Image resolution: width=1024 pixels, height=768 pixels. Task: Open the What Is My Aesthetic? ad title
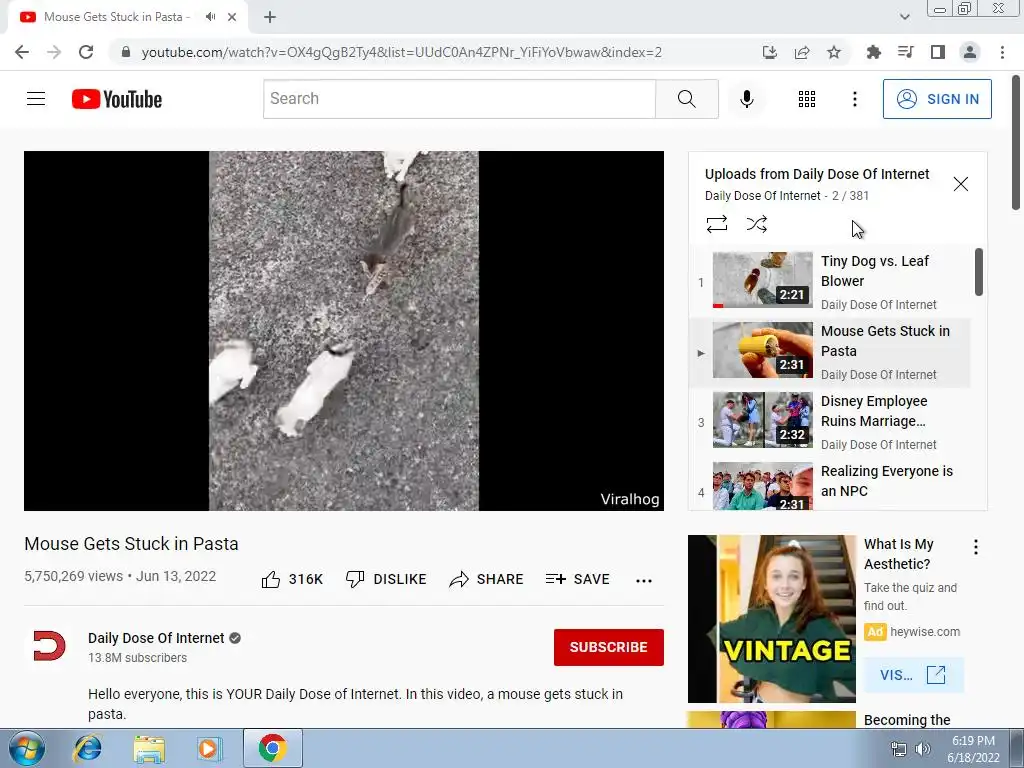[898, 554]
